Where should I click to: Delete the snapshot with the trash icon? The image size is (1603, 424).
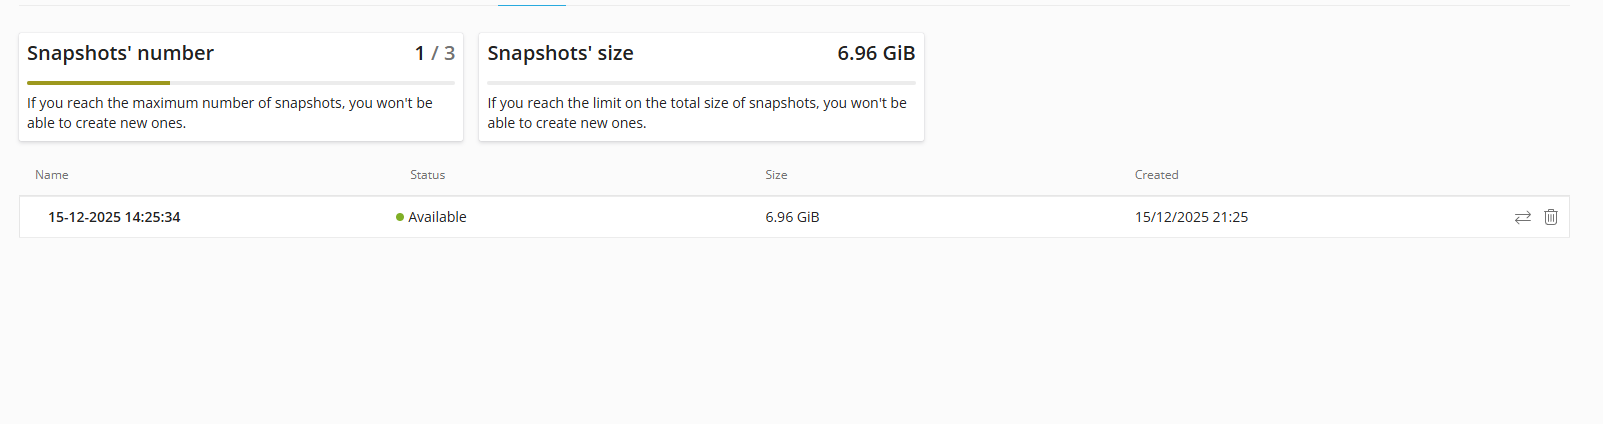pyautogui.click(x=1550, y=217)
